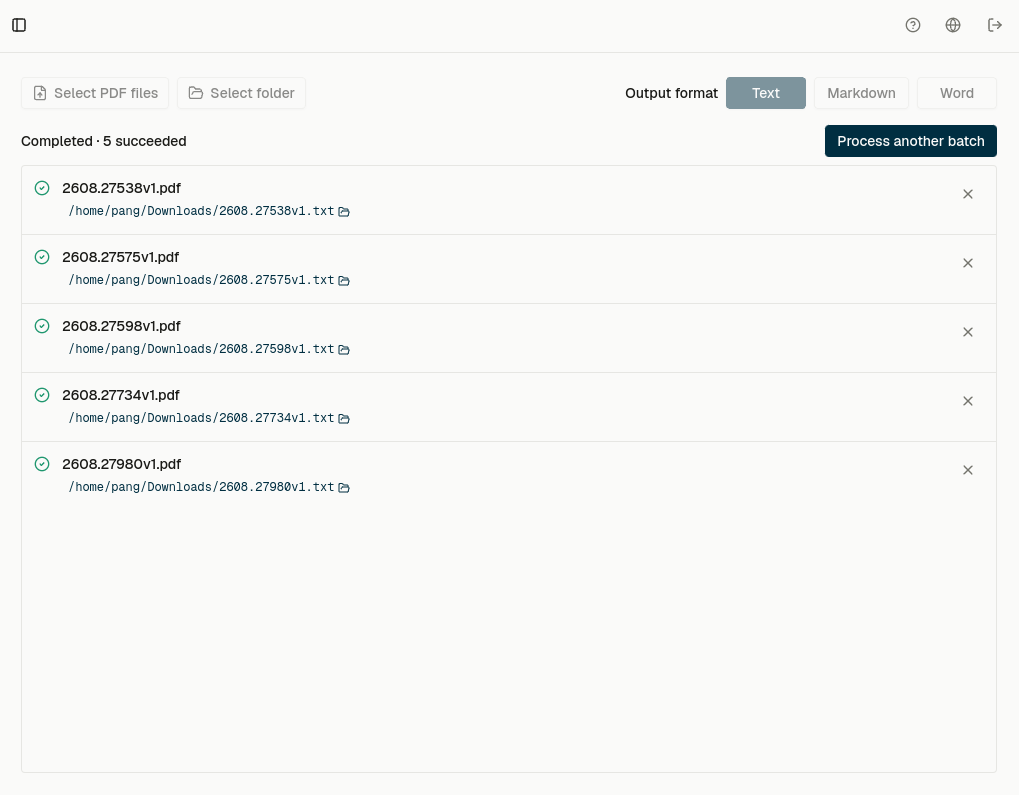Remove 2608.27538v1.pdf from the list
Viewport: 1019px width, 795px height.
pyautogui.click(x=968, y=194)
